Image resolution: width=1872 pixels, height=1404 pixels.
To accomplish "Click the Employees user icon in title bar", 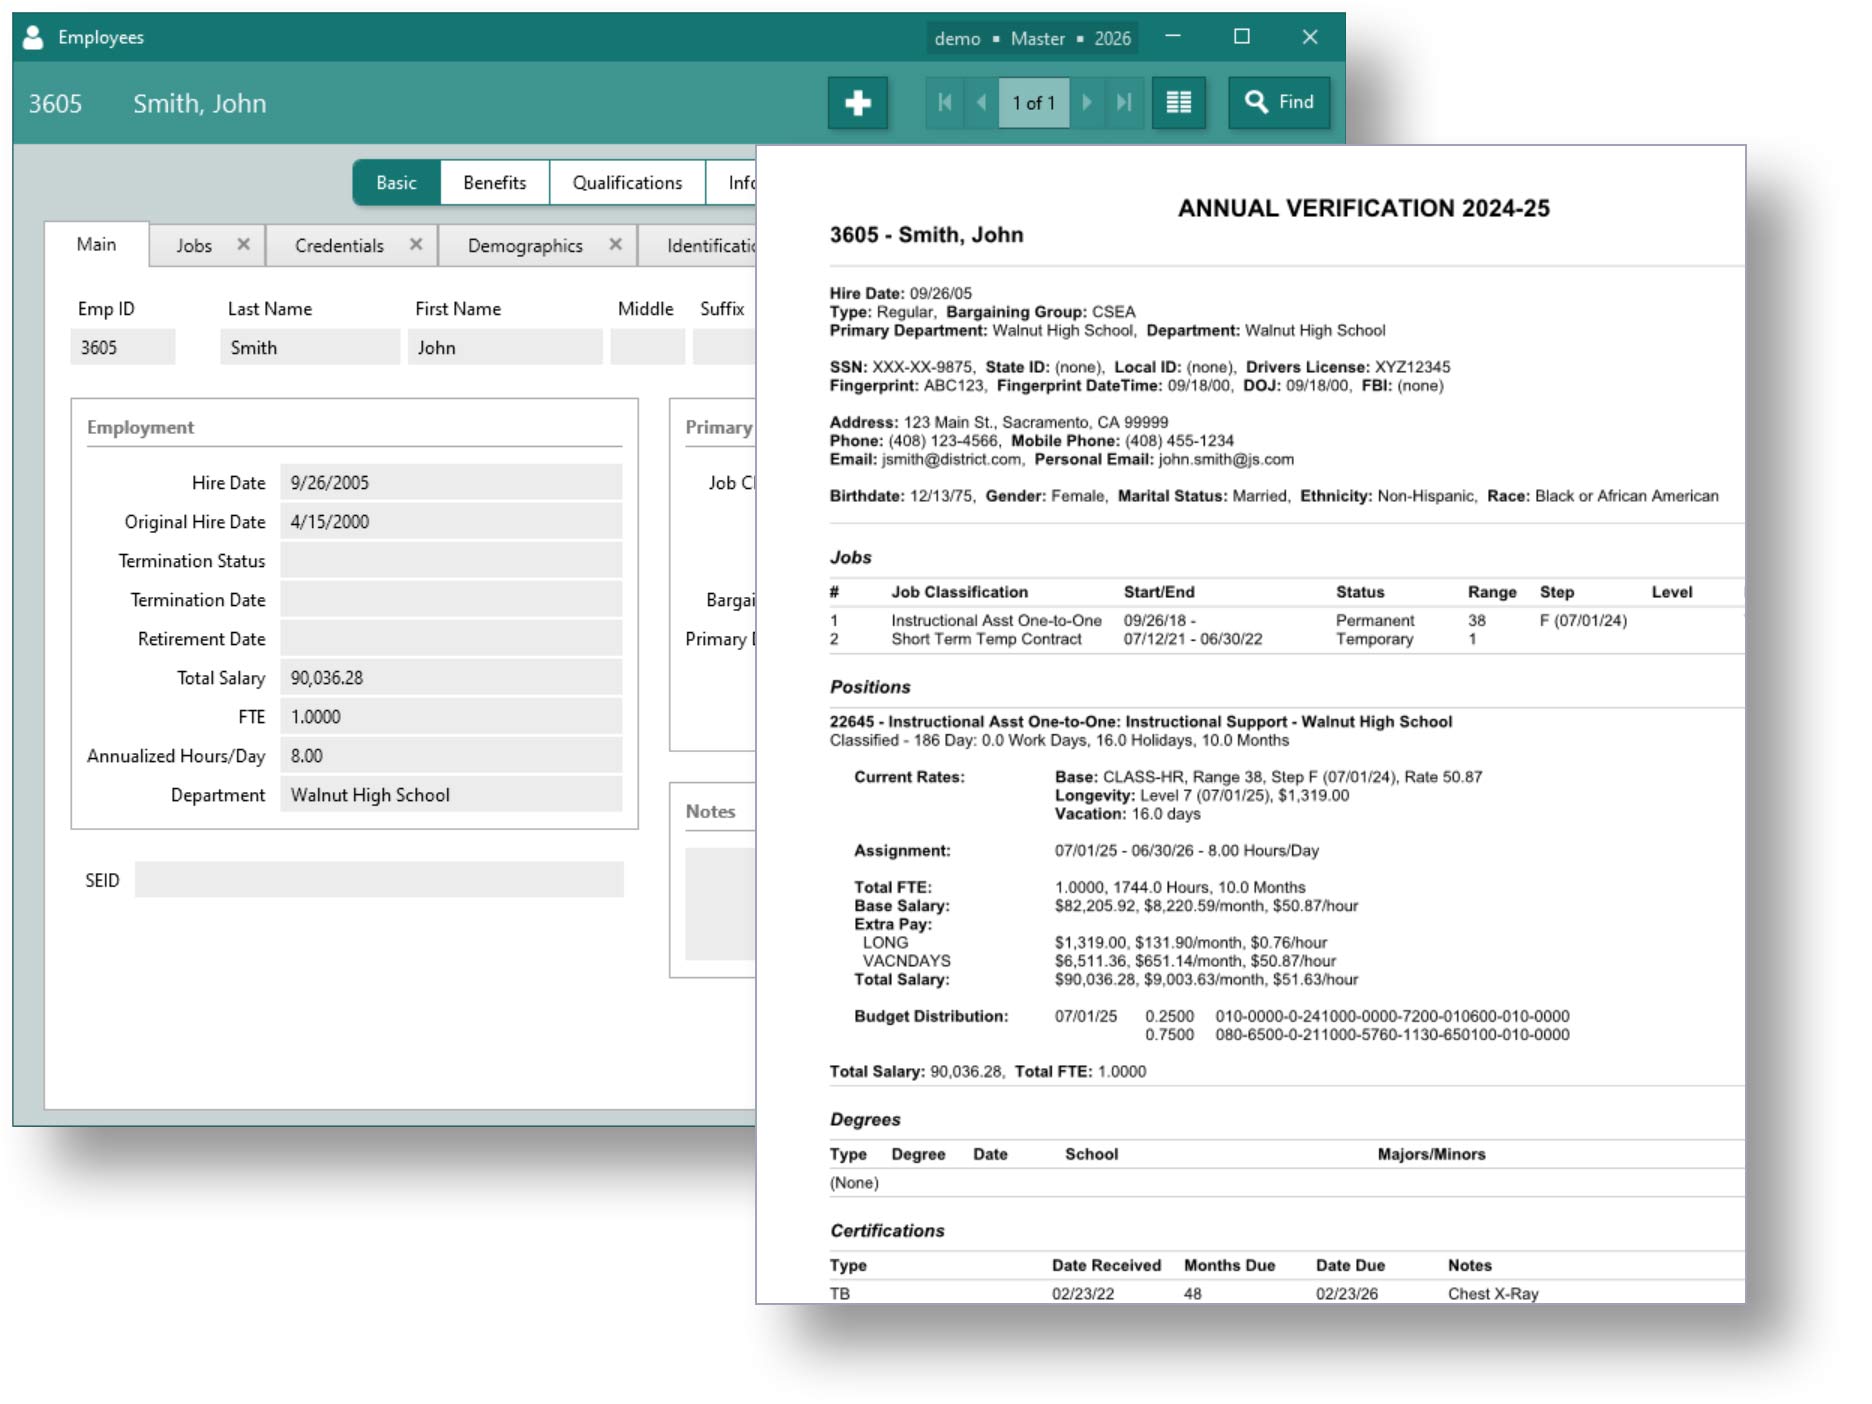I will click(33, 38).
